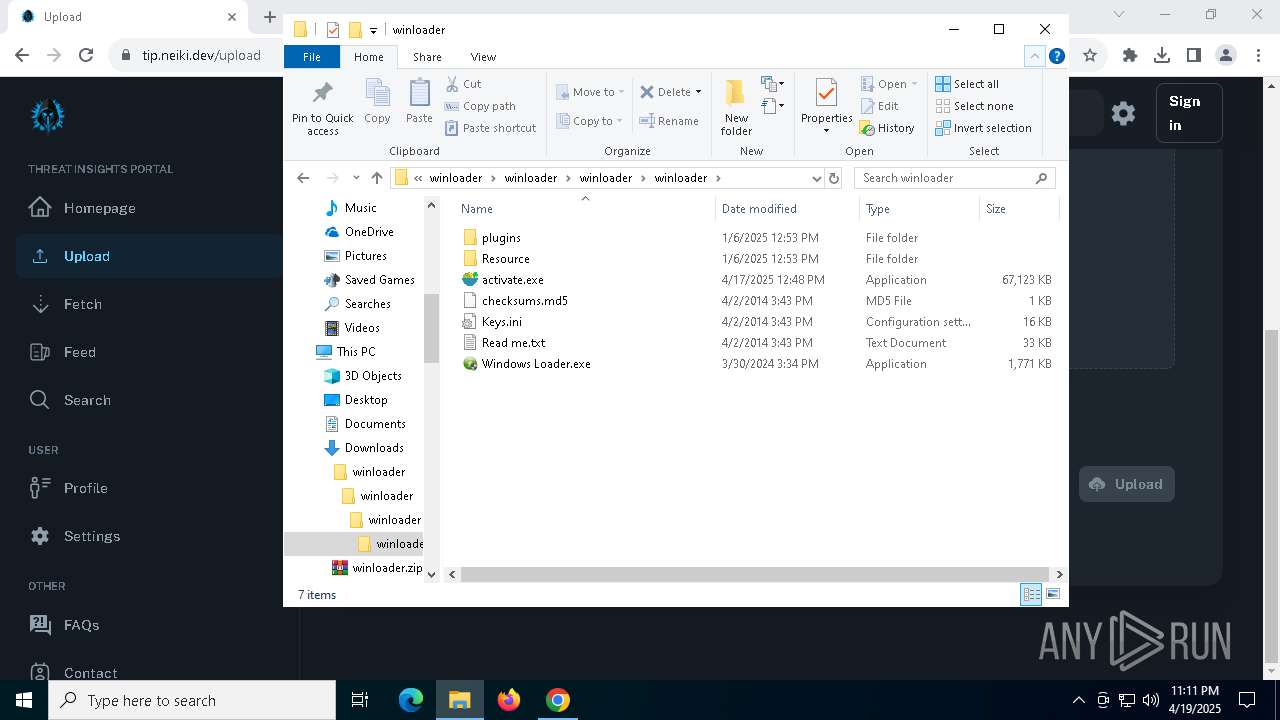Open the New item dropdown

click(x=772, y=84)
